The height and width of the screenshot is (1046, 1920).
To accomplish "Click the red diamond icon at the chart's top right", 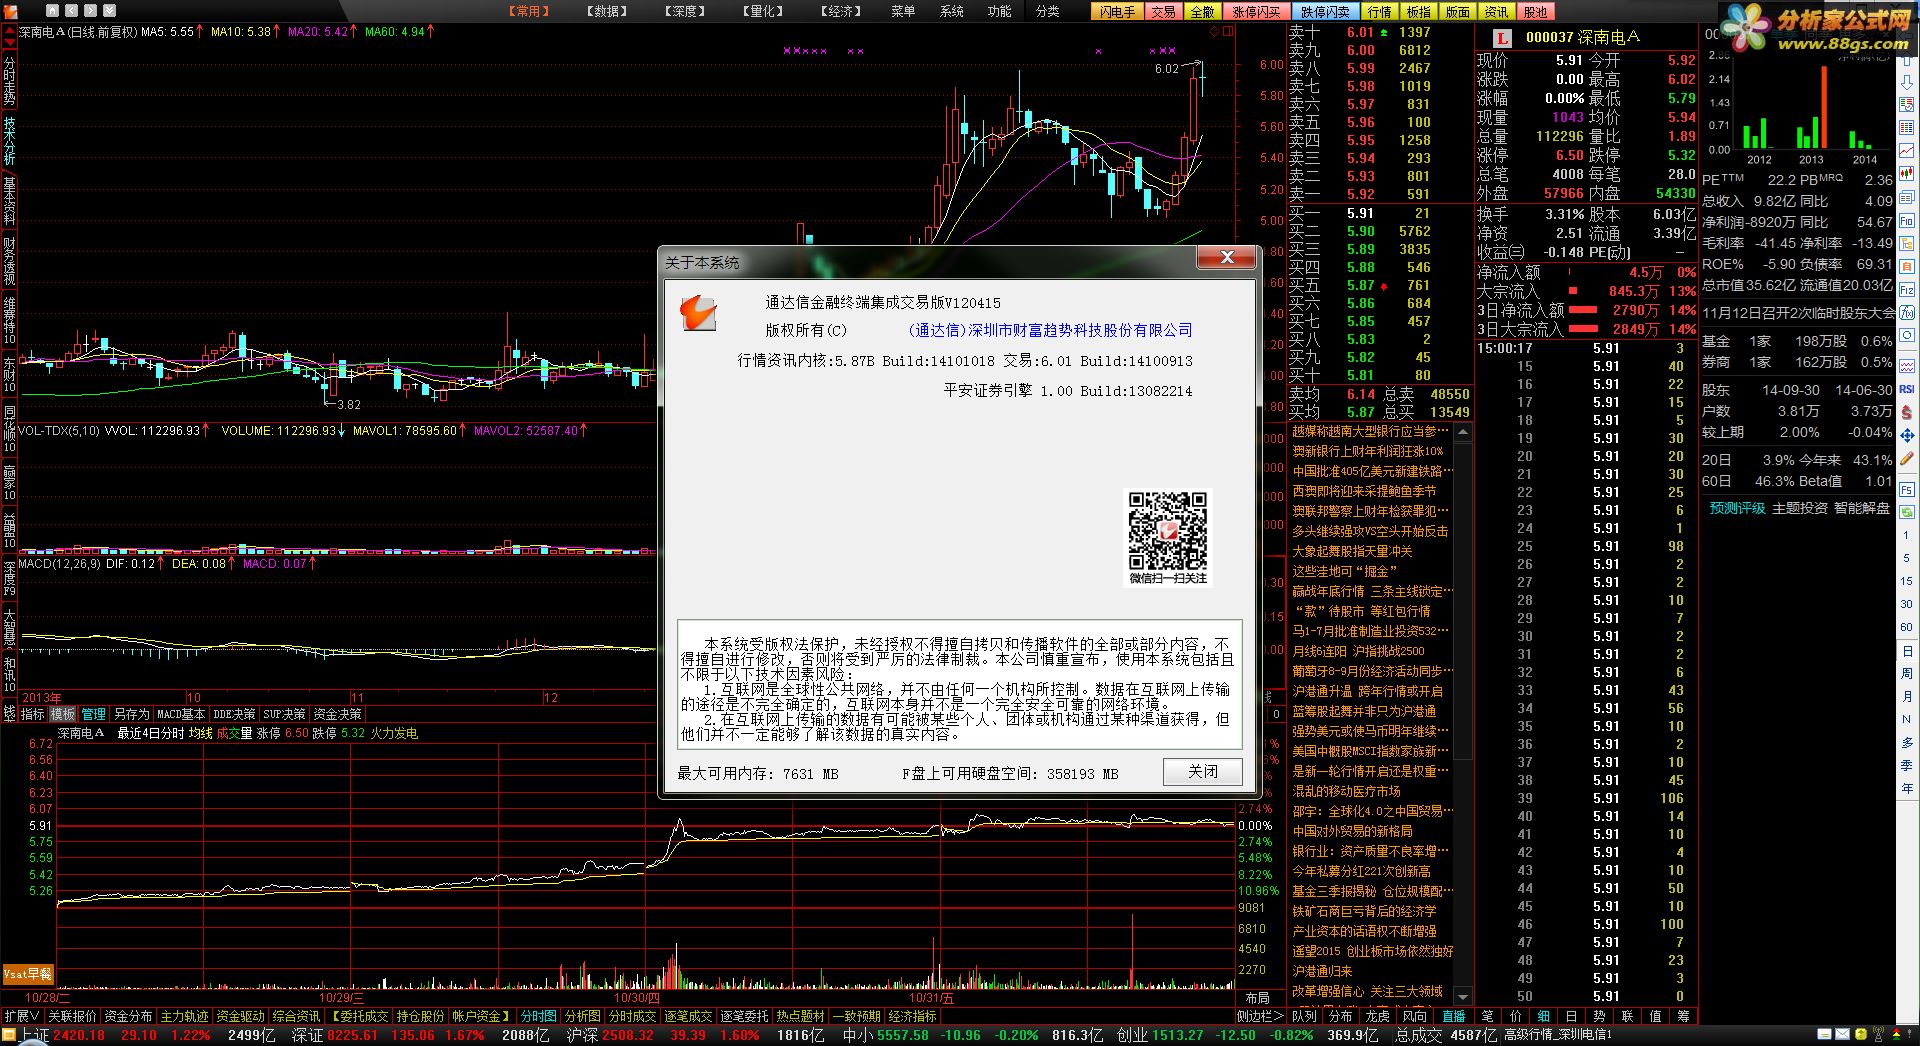I will (x=1215, y=32).
